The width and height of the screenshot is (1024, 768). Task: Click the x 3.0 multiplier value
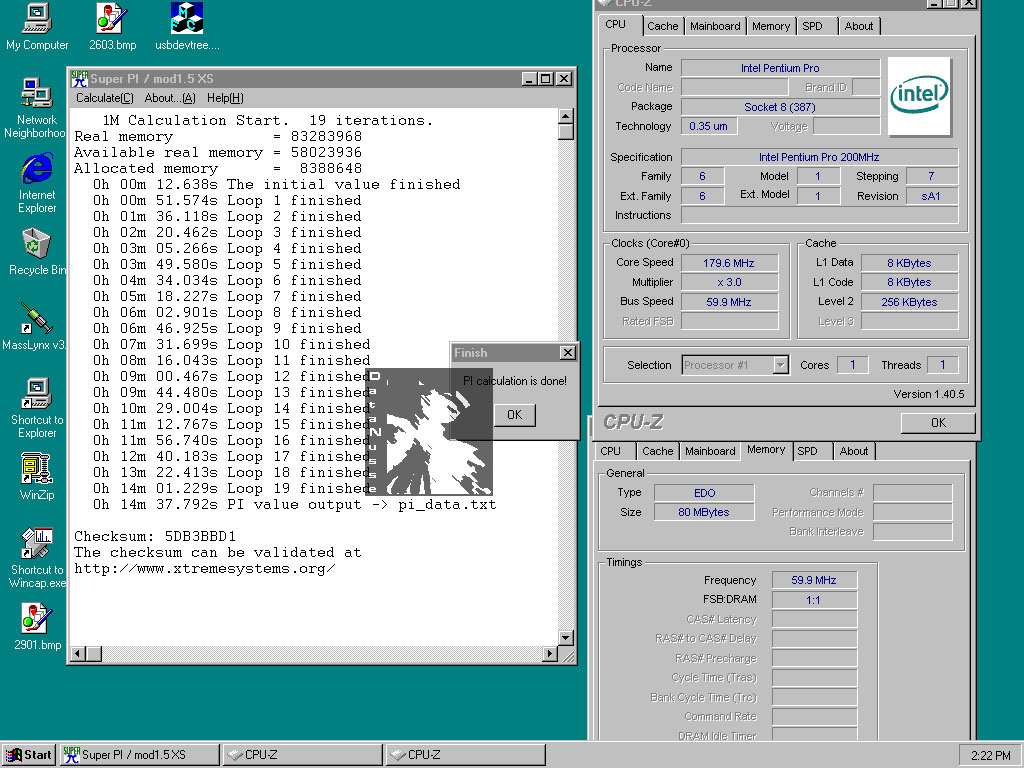click(729, 282)
